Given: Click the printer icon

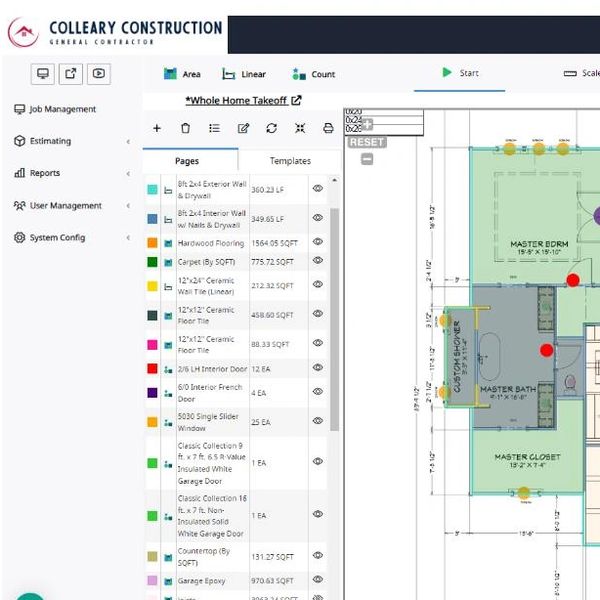Looking at the screenshot, I should click(x=328, y=128).
